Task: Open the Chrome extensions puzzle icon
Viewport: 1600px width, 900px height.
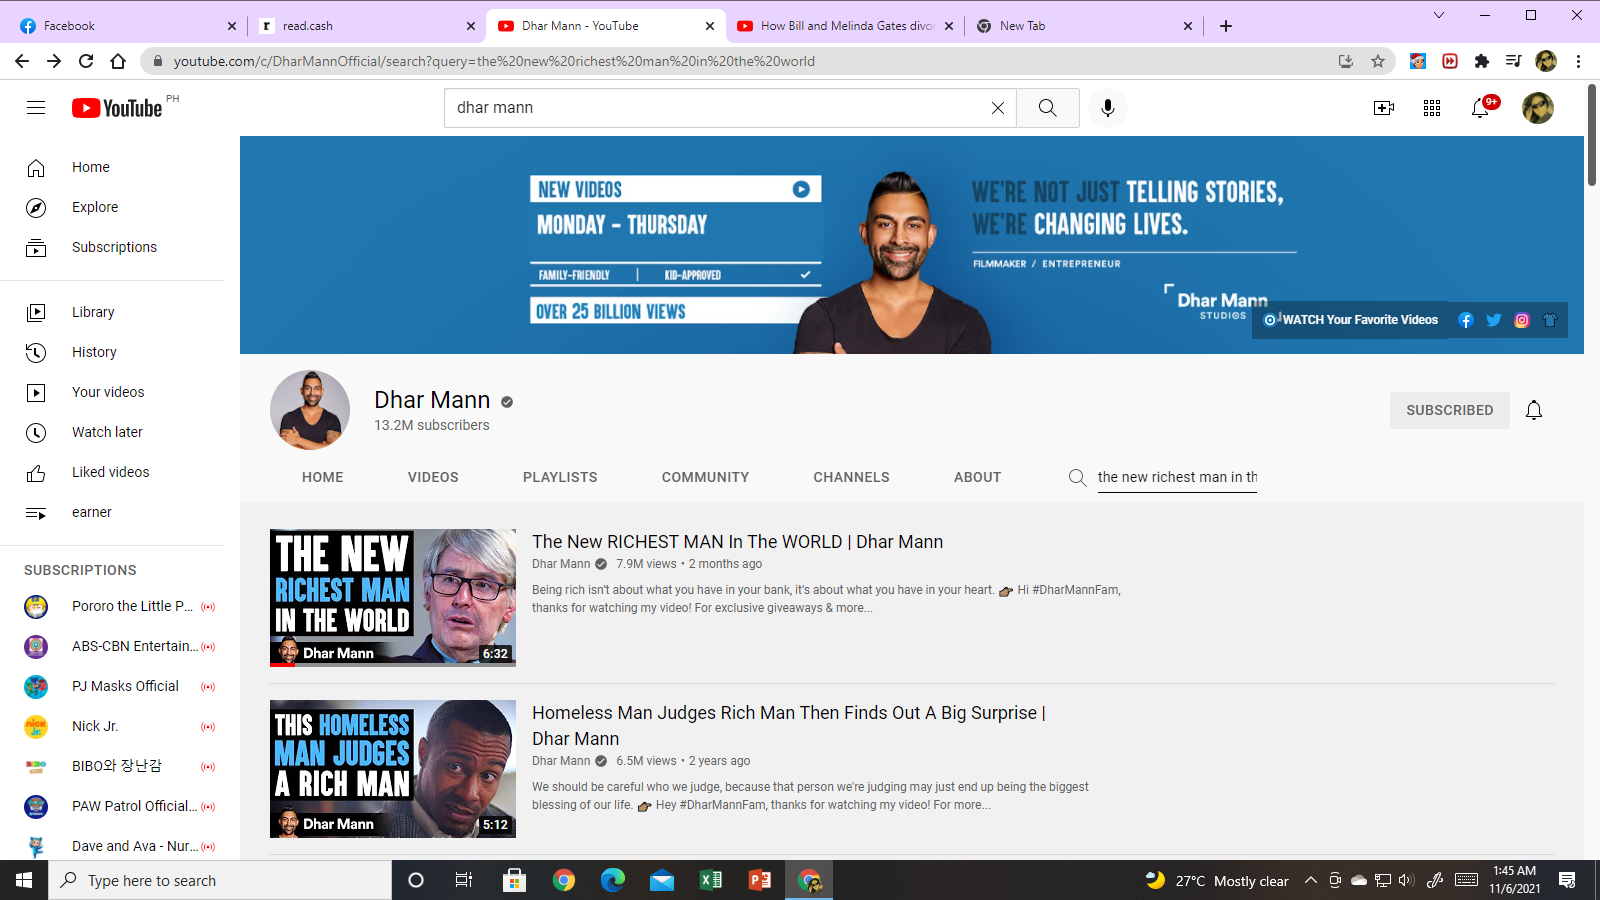Action: 1482,61
